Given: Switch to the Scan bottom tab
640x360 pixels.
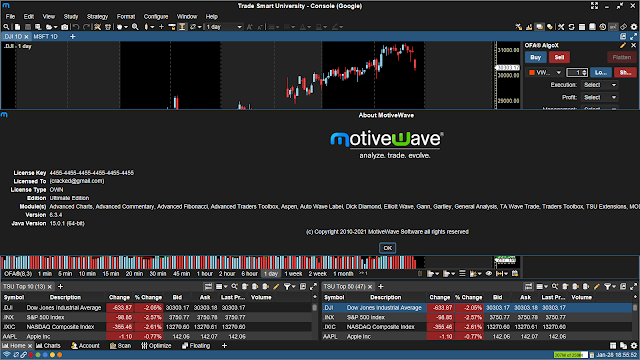Looking at the screenshot, I should click(120, 346).
